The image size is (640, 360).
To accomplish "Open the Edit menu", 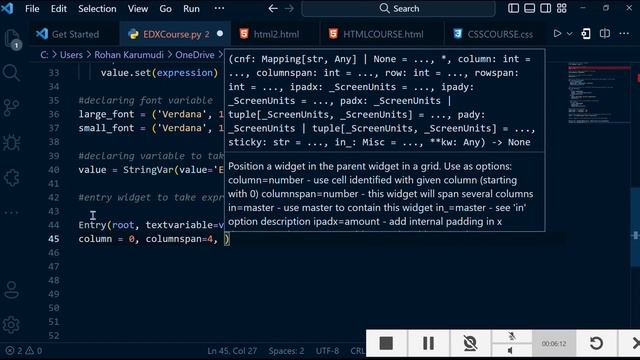I will (x=59, y=9).
